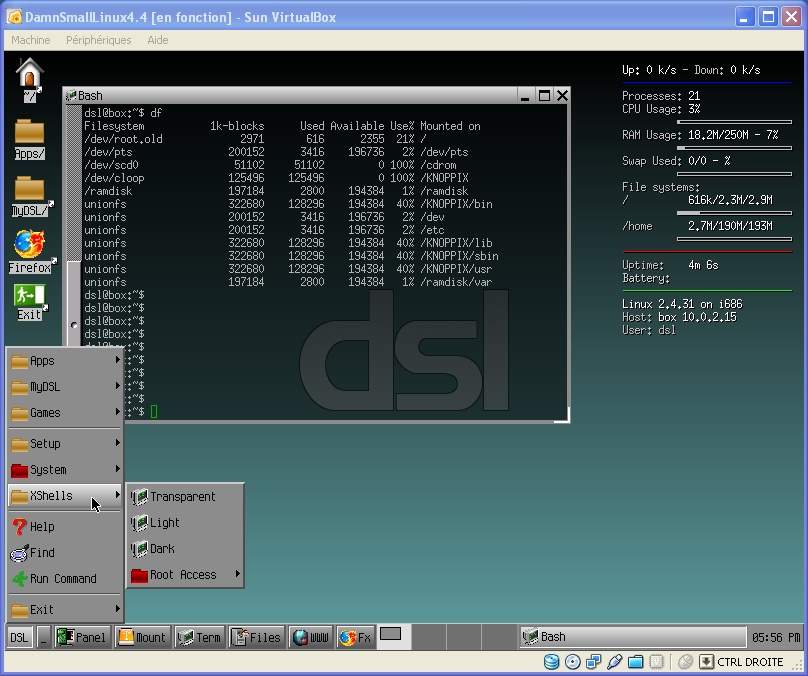Expand the MyDSL submenu
Viewport: 808px width, 676px height.
(65, 386)
